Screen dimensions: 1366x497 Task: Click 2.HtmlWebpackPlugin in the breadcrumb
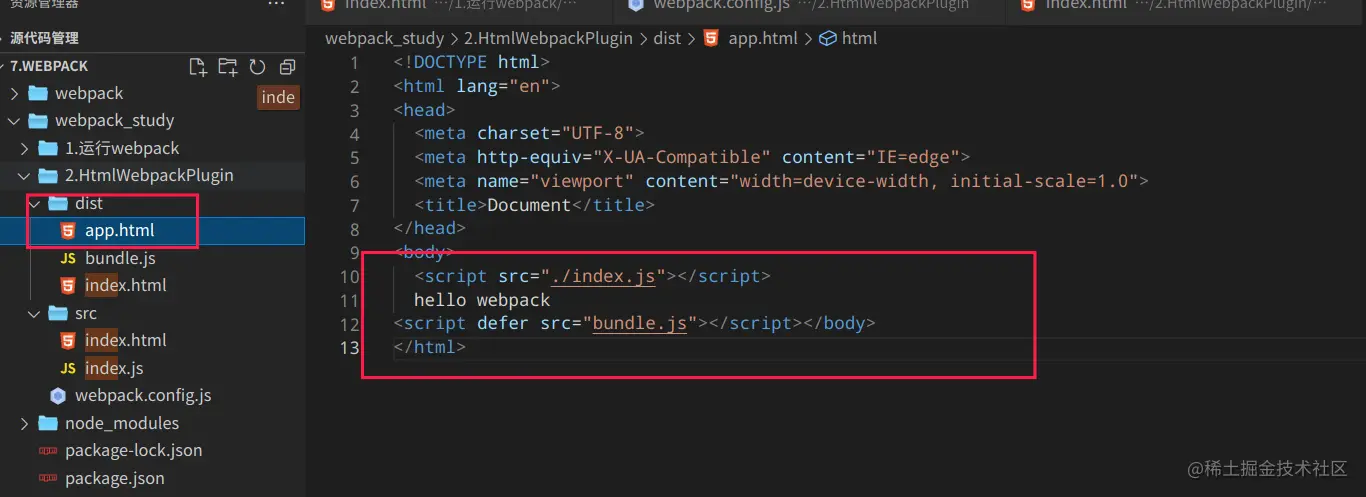click(548, 39)
